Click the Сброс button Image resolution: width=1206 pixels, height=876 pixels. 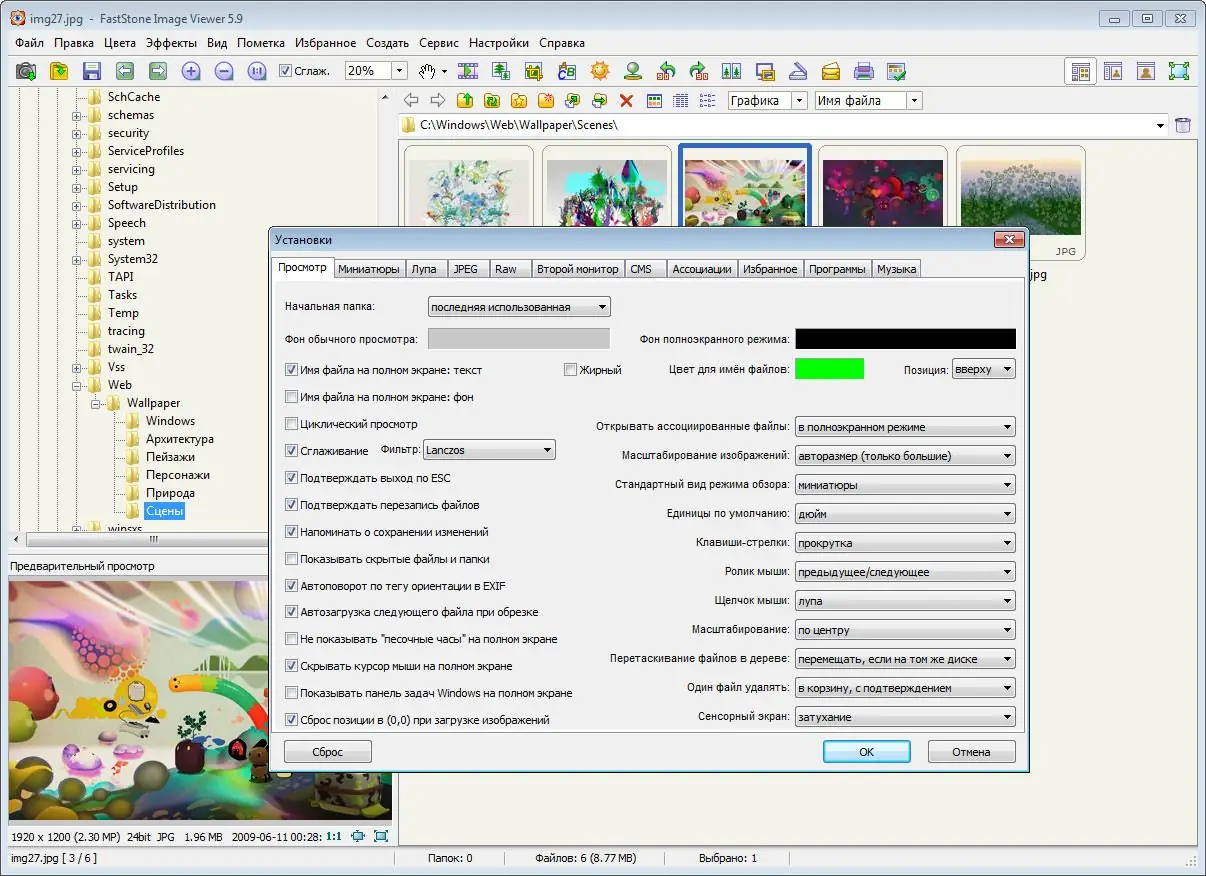[x=327, y=752]
